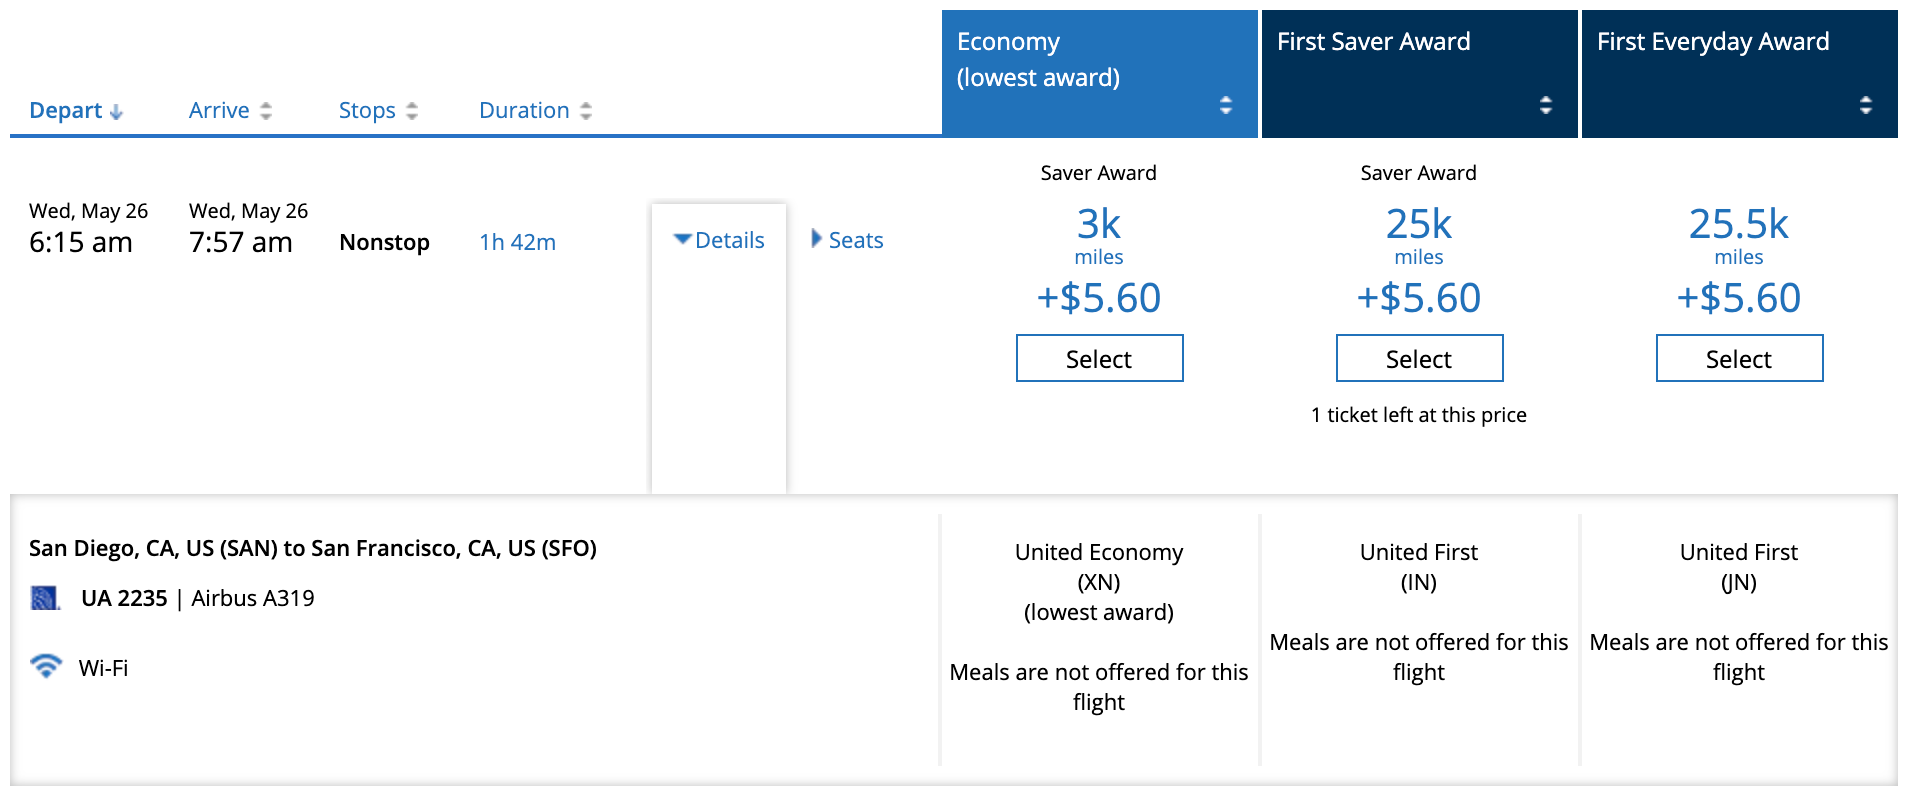Select the 3k miles Economy Saver Award

[x=1099, y=358]
